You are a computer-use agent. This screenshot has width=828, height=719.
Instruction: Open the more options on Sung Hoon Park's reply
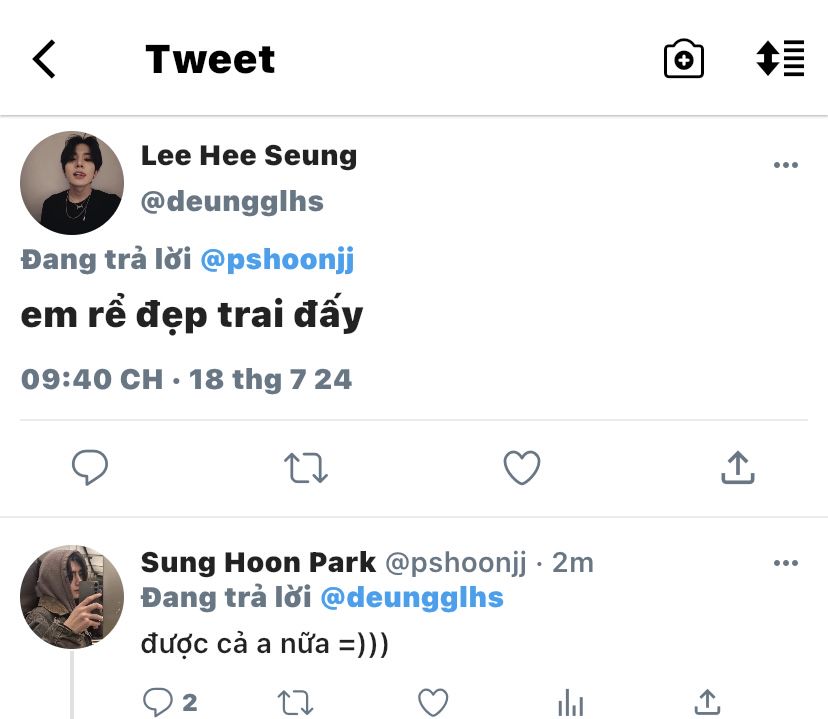(786, 563)
